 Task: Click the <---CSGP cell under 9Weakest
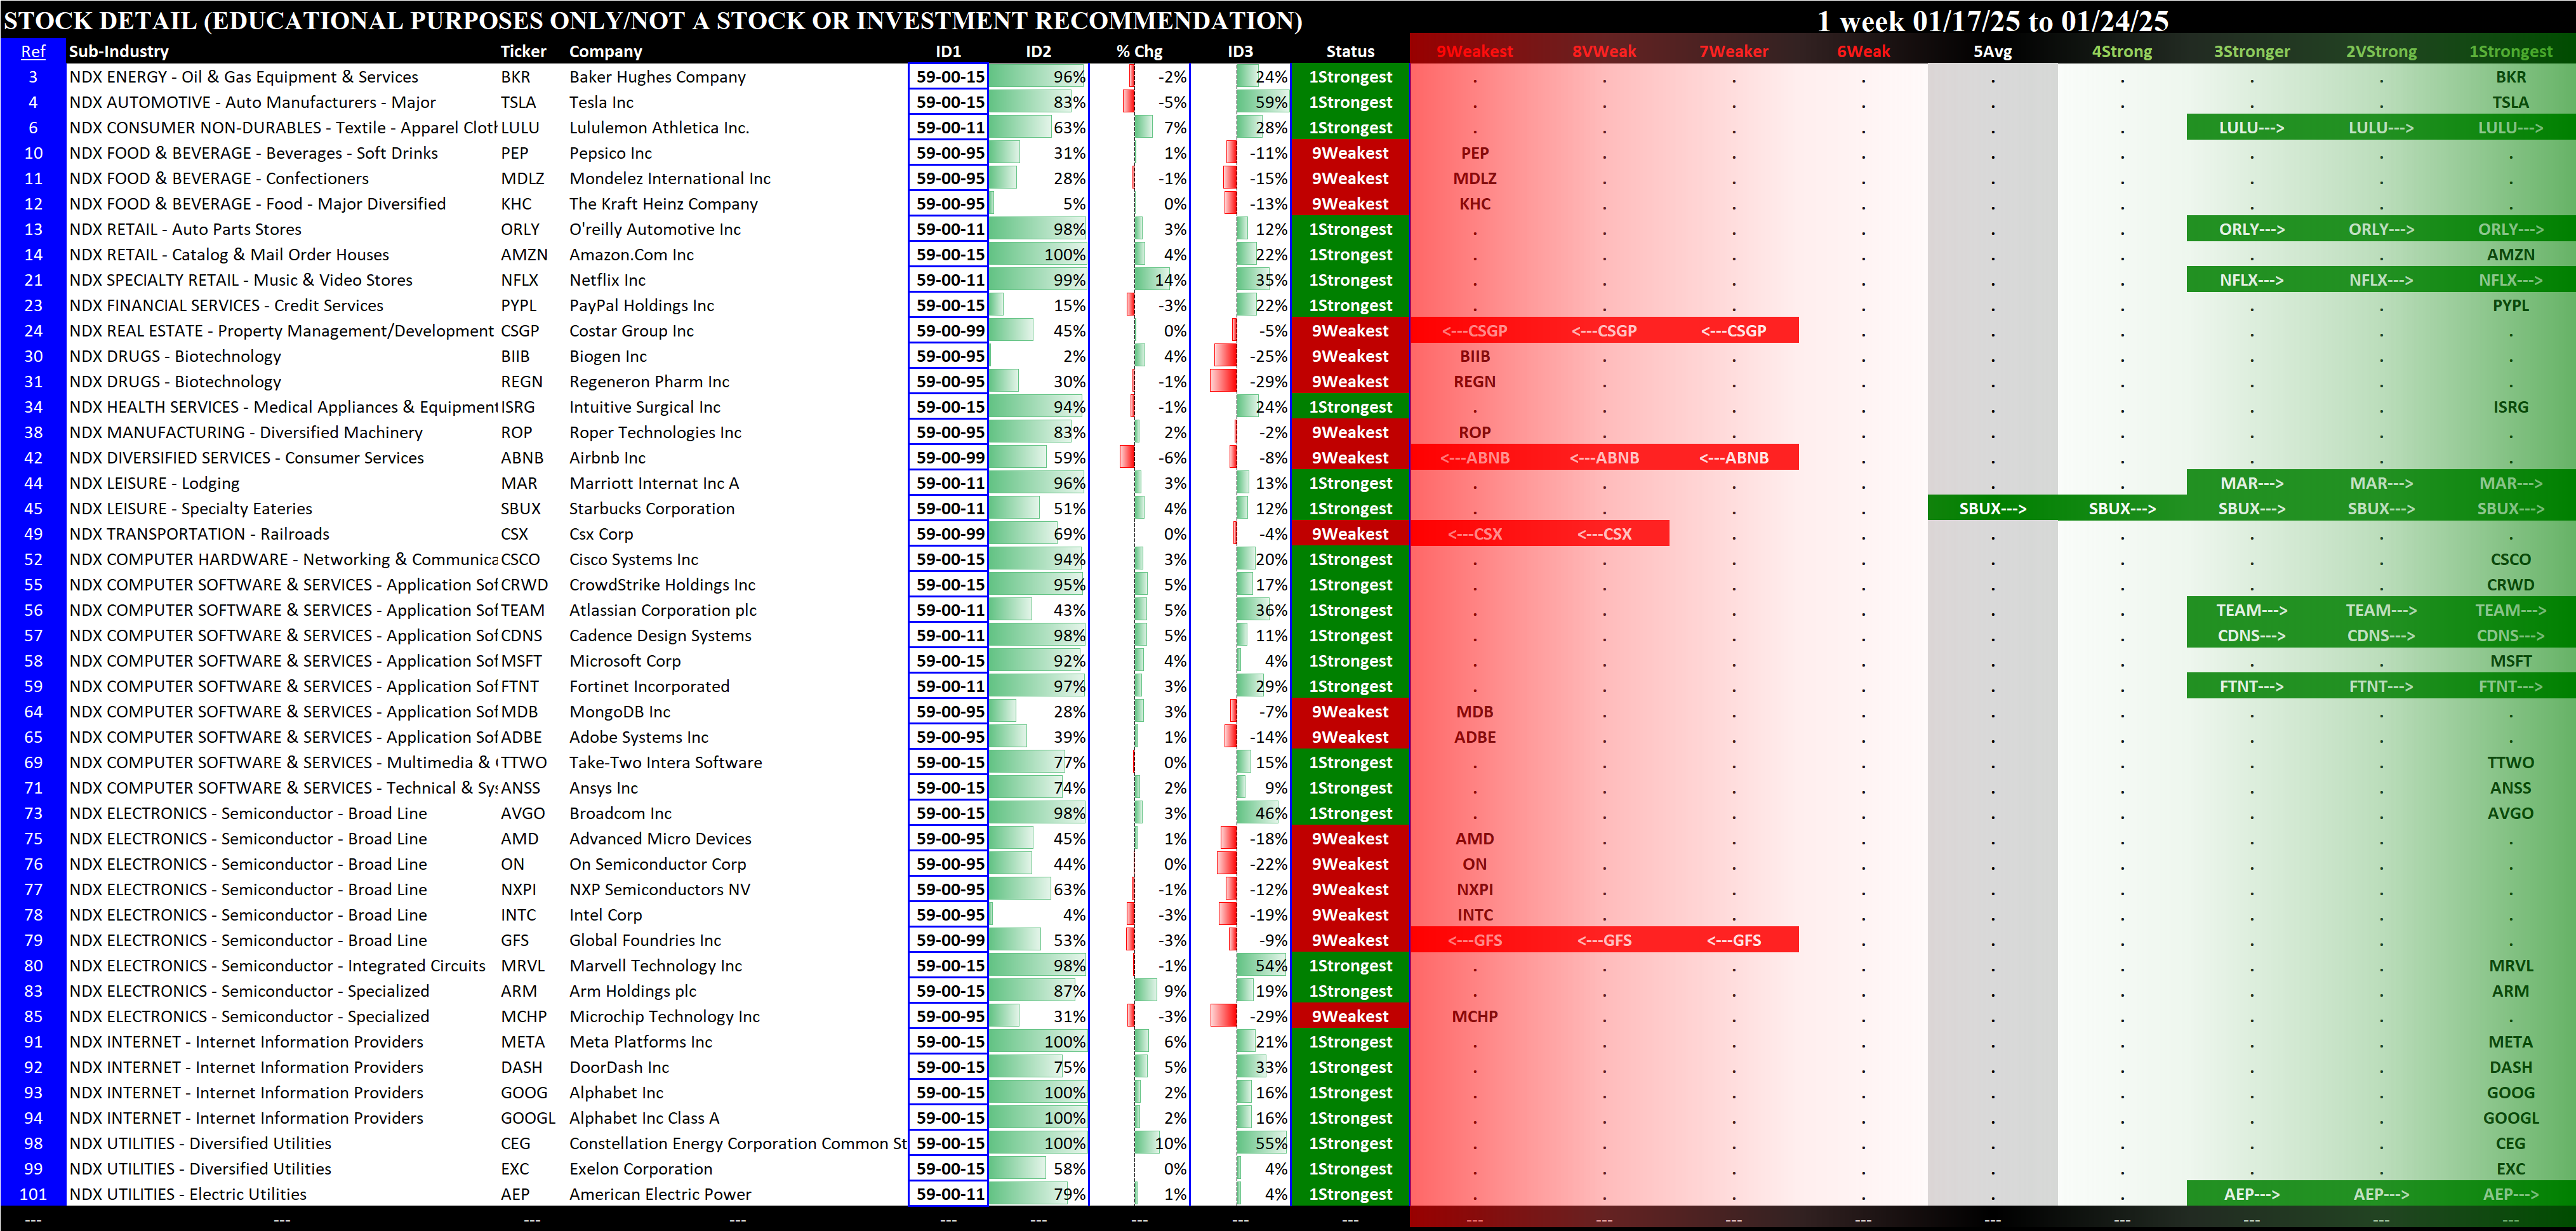(1474, 331)
